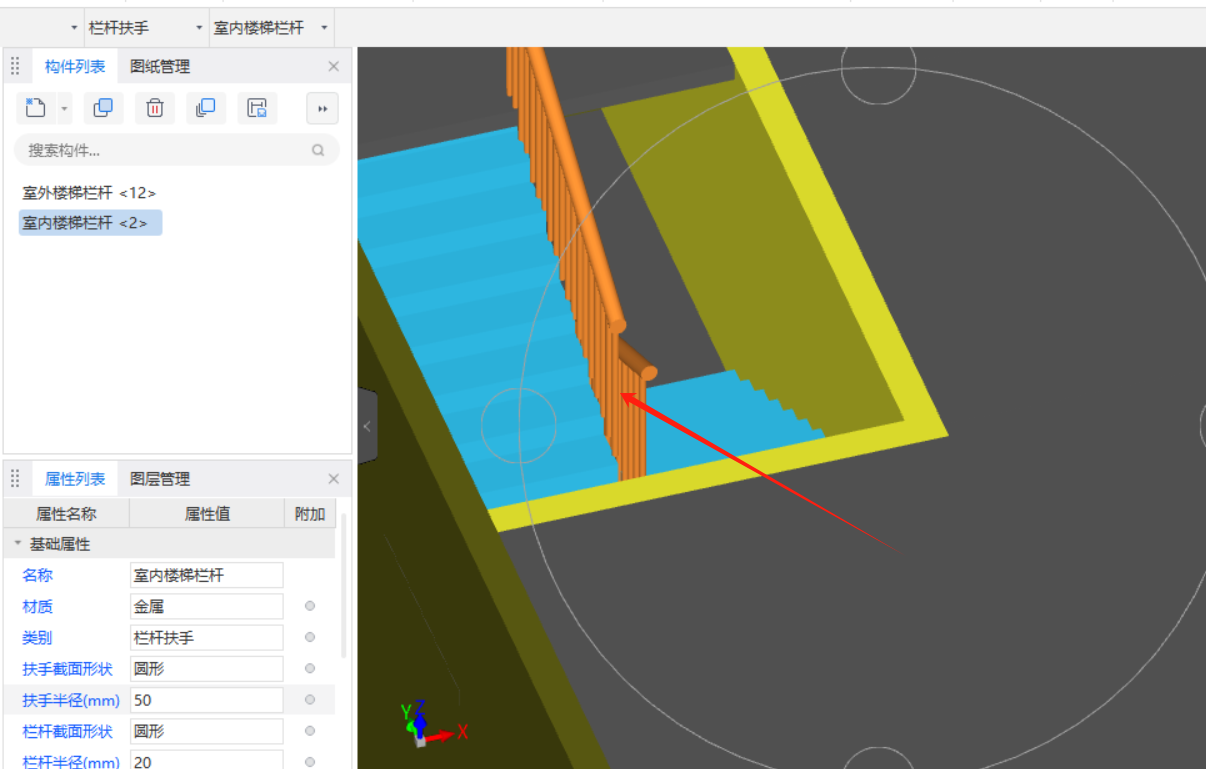The height and width of the screenshot is (769, 1206).
Task: Click the property panel vertical scrollbar
Action: [345, 585]
